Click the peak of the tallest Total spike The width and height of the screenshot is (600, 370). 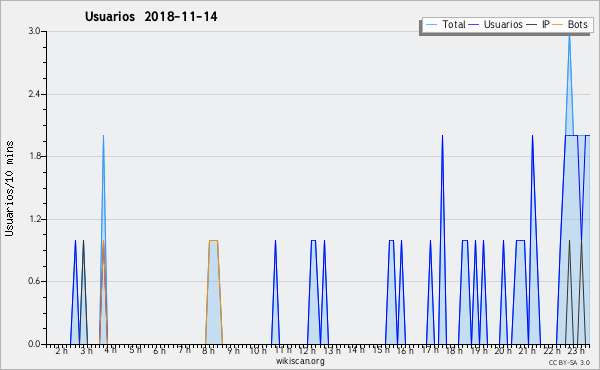(569, 35)
